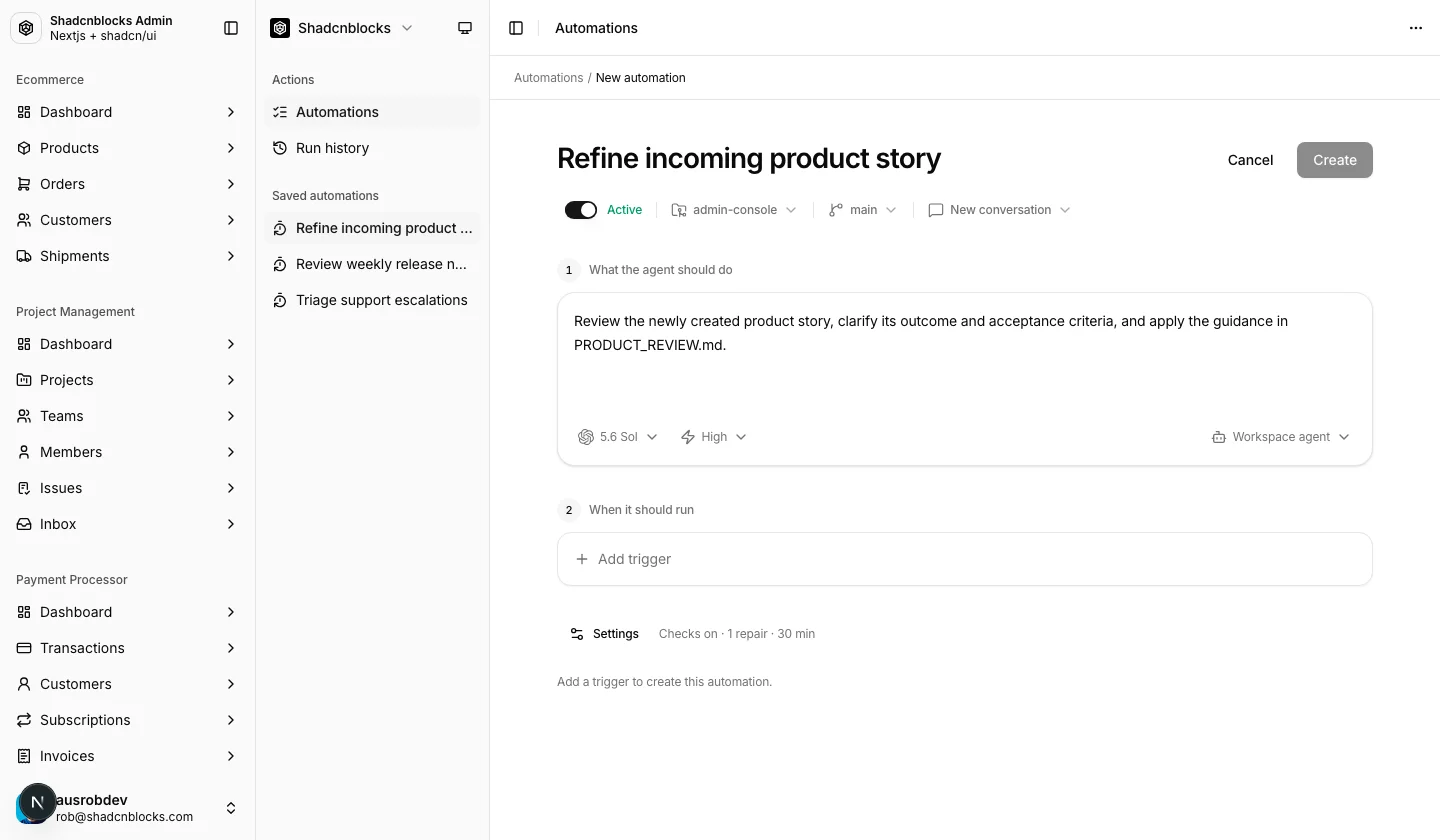Toggle the secondary sidebar icon near Automations title
This screenshot has height=840, width=1440.
pyautogui.click(x=516, y=28)
